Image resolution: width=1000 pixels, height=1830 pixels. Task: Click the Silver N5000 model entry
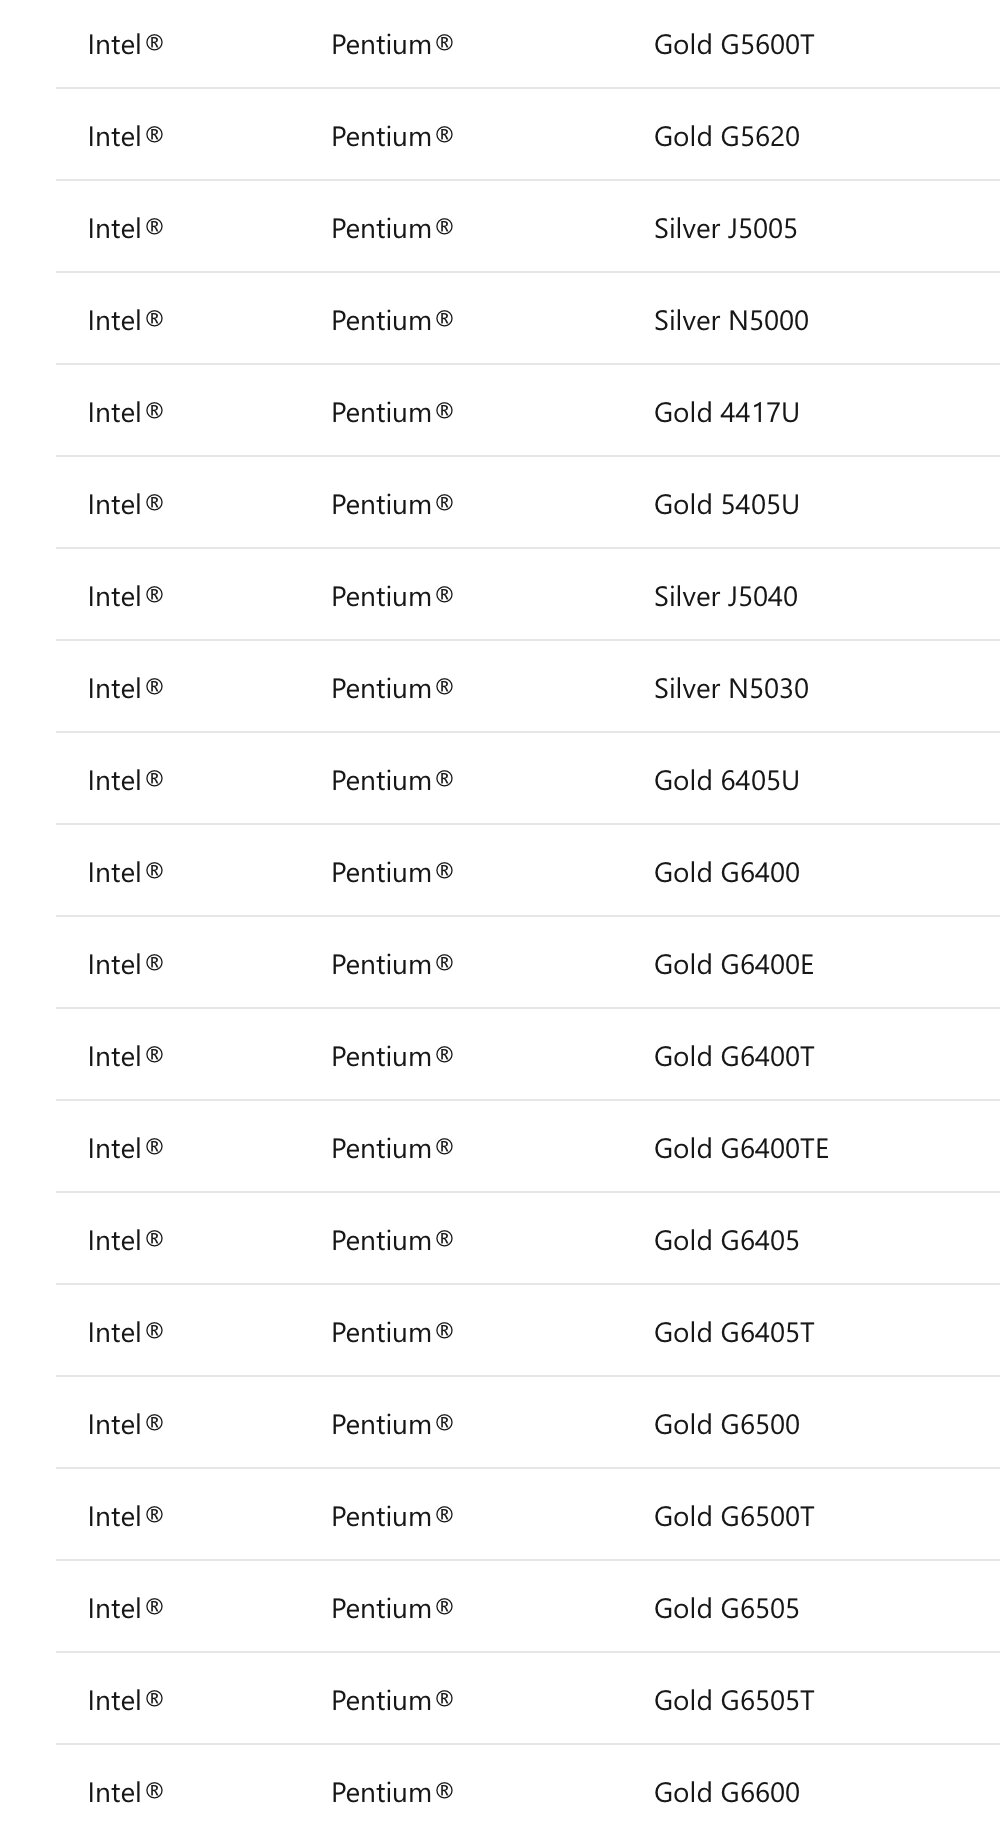click(x=731, y=321)
